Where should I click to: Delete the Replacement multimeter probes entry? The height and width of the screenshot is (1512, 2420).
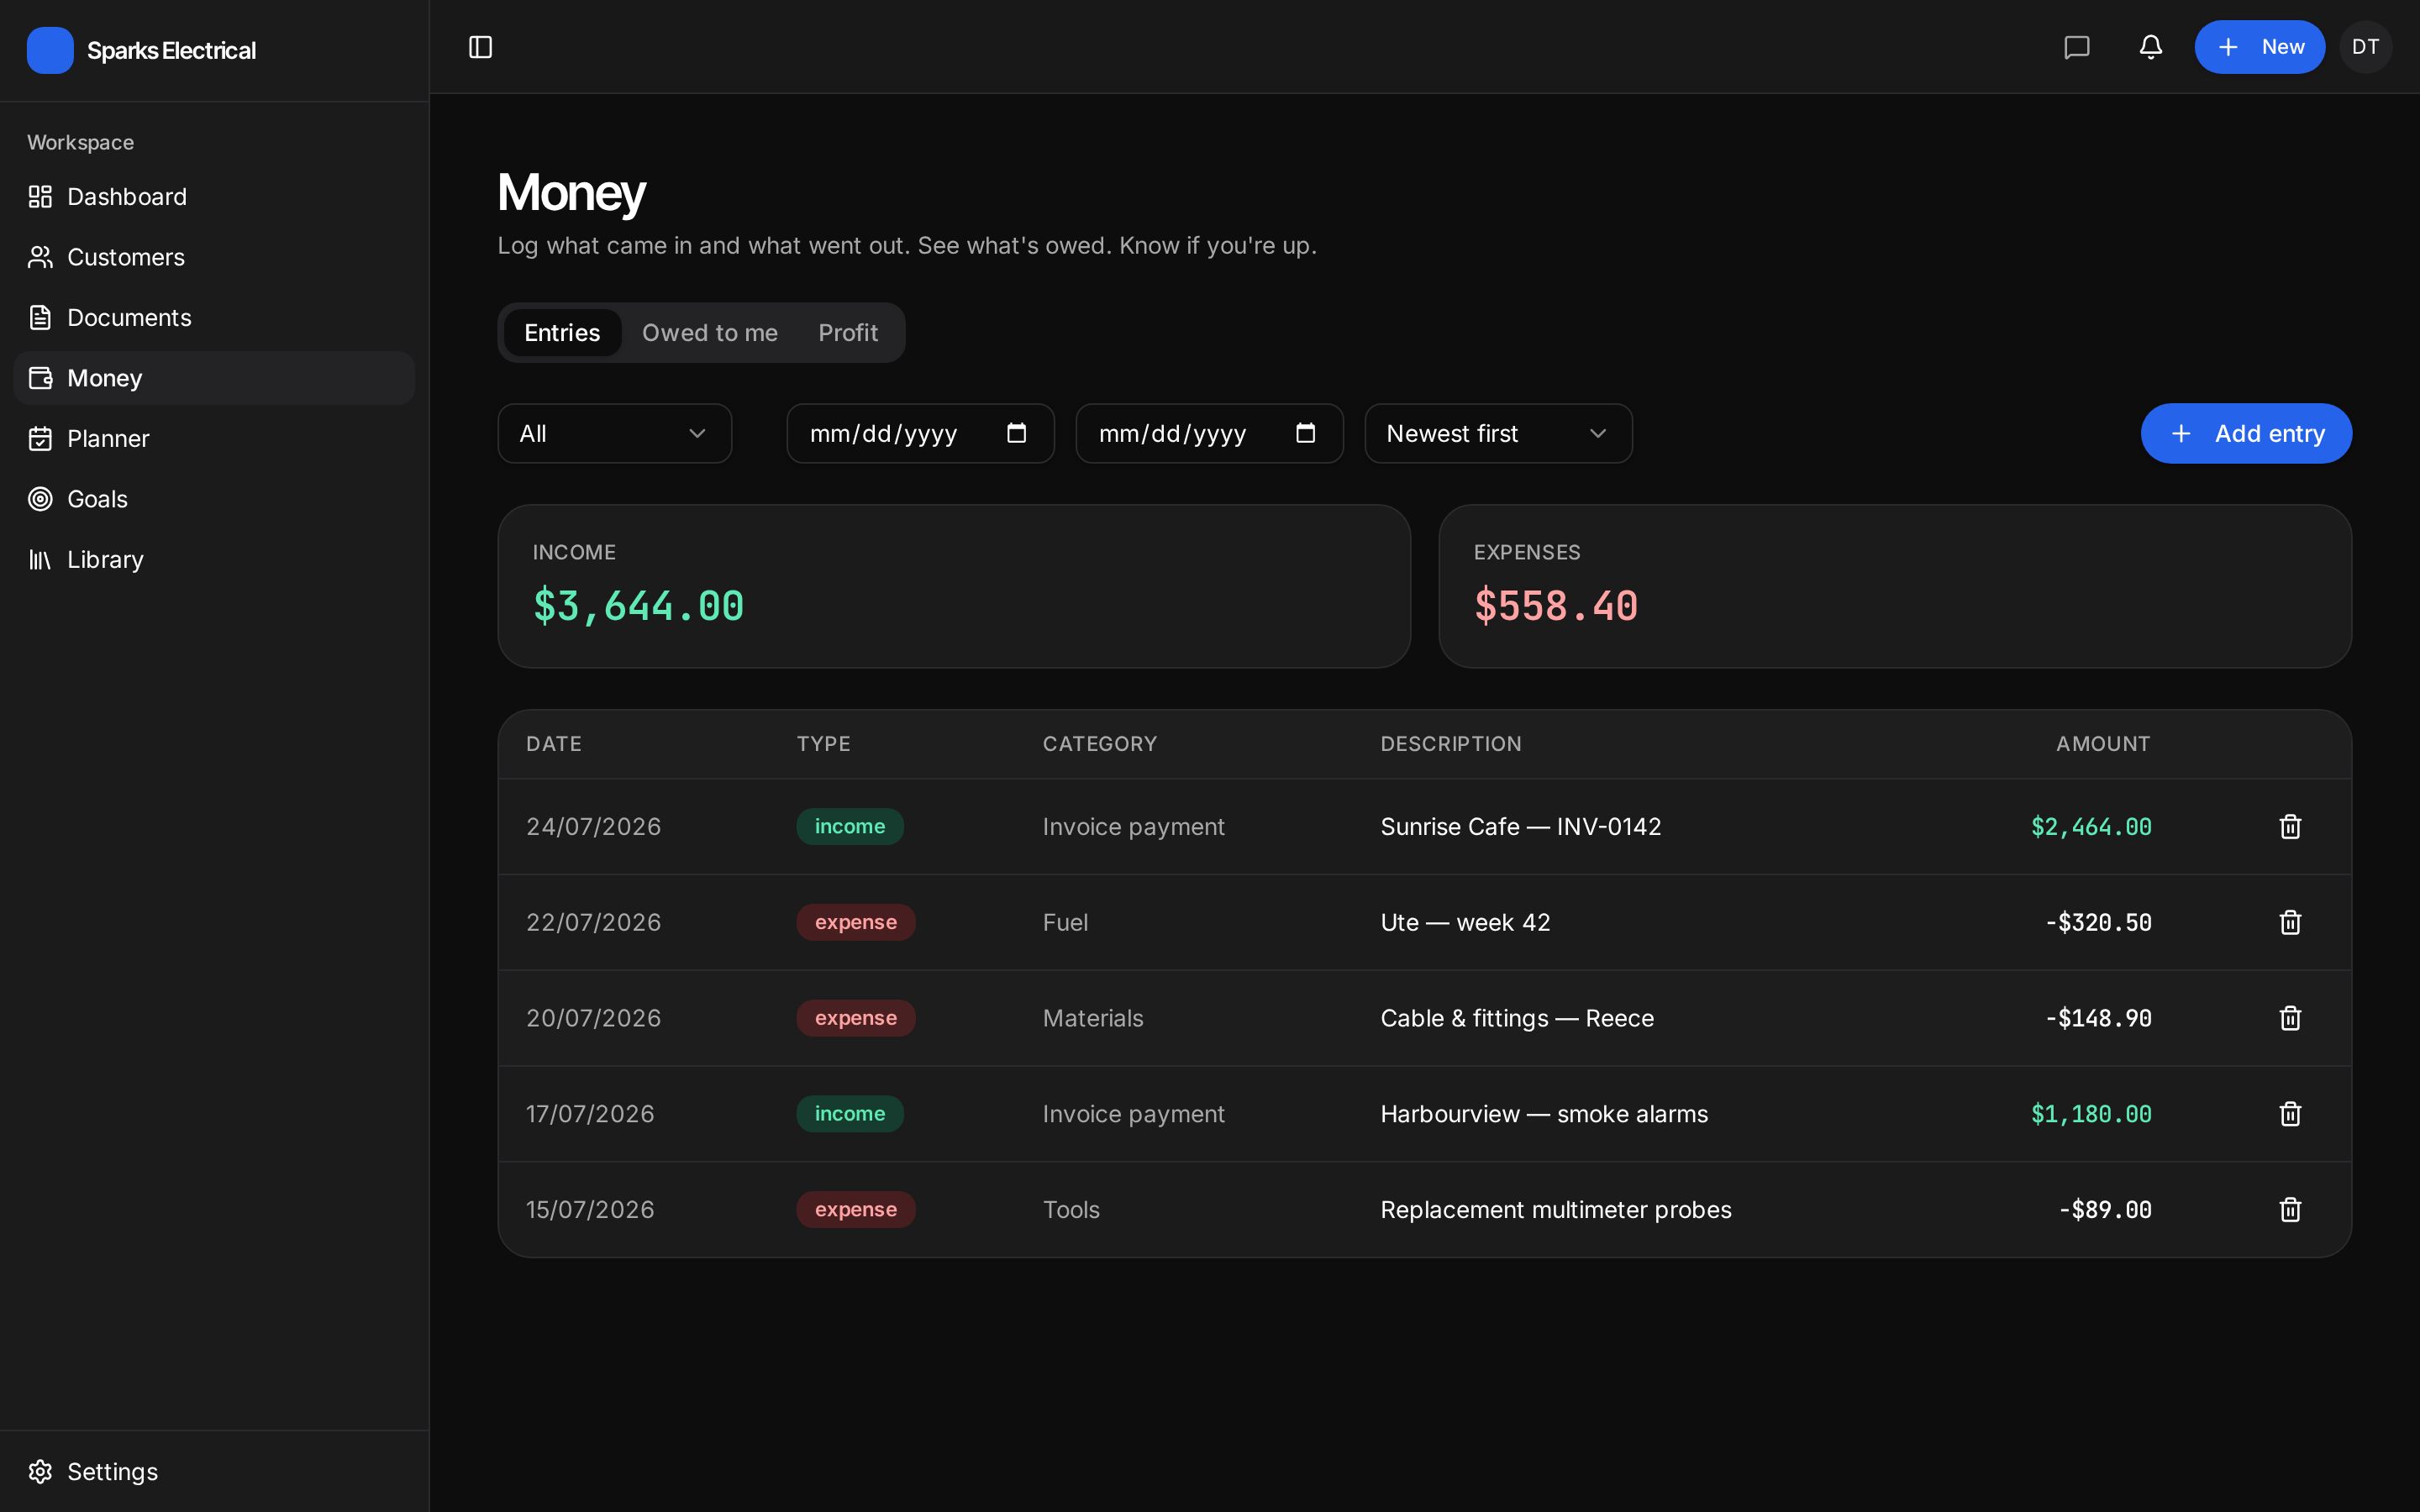coord(2290,1210)
